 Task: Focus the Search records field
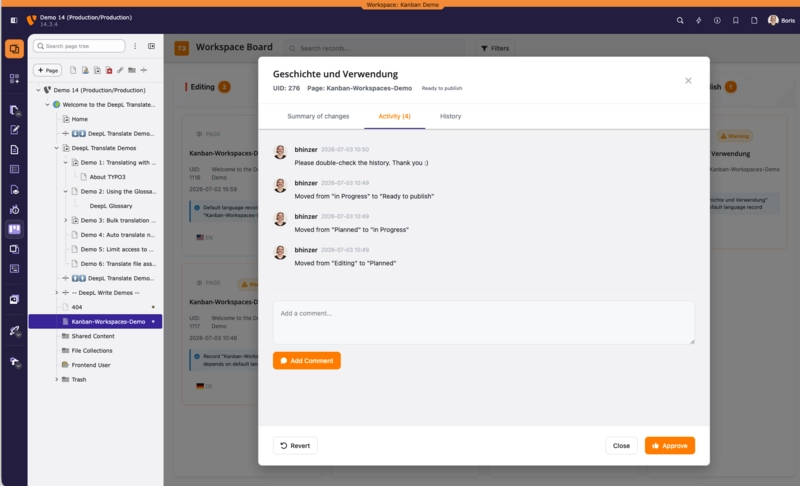375,48
